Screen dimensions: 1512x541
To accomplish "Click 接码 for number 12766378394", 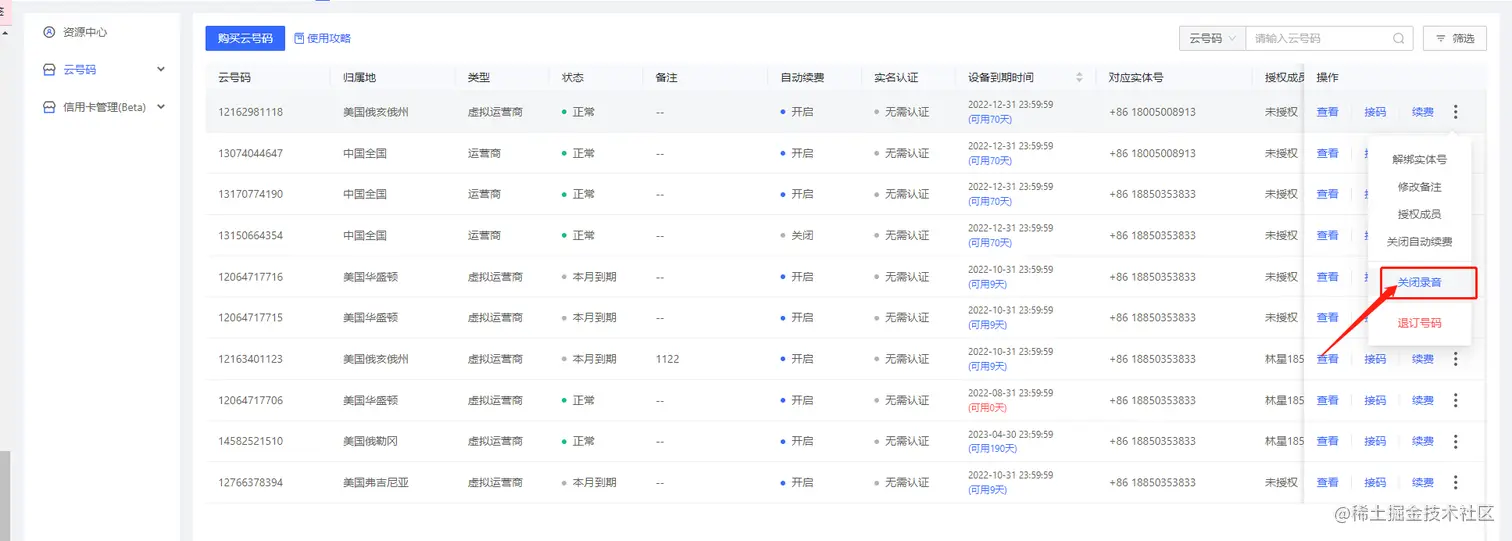I will point(1375,482).
